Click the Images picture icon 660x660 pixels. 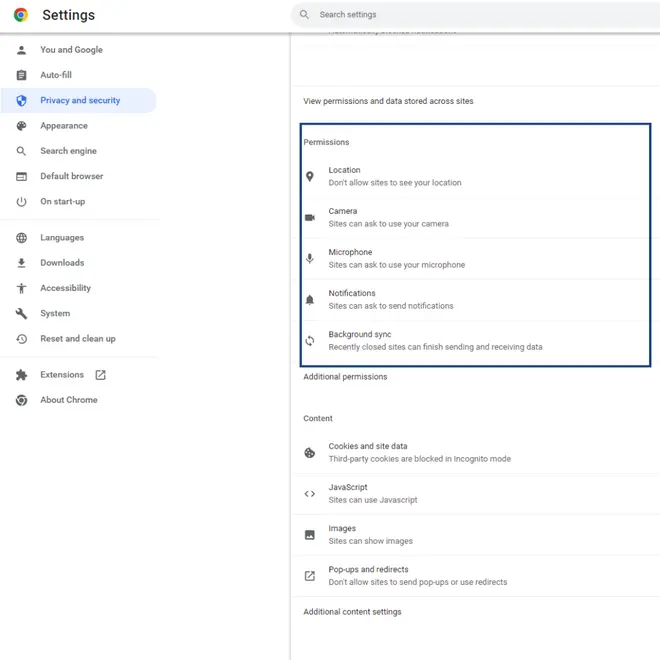click(310, 535)
